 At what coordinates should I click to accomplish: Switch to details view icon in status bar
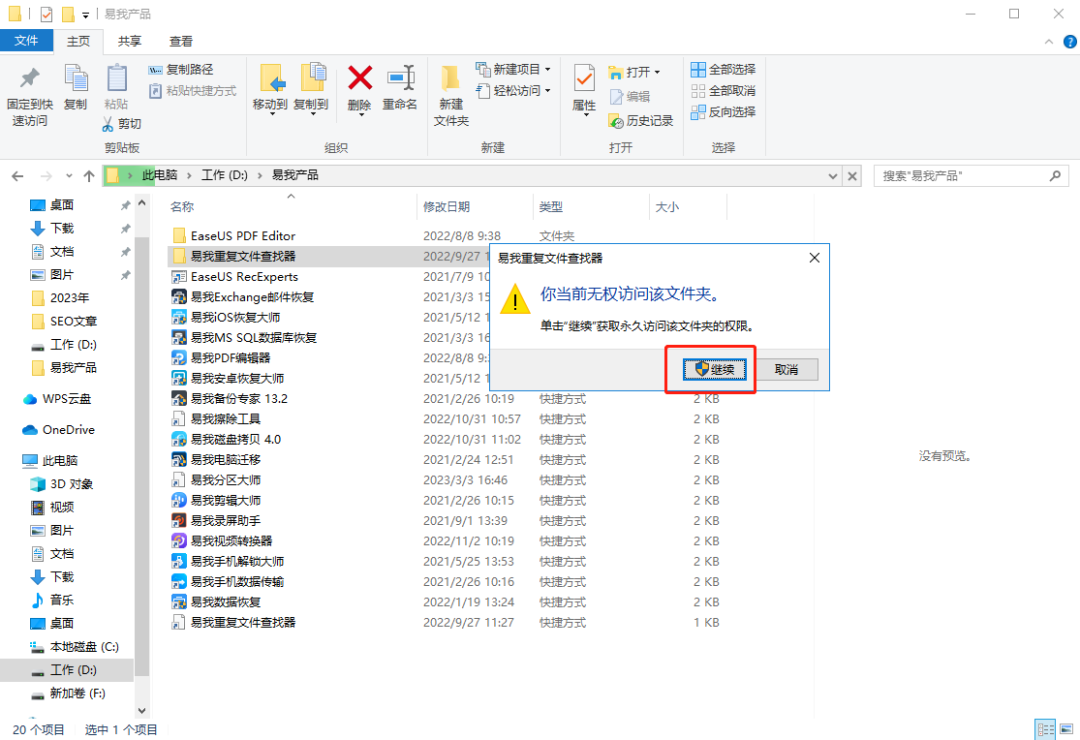pyautogui.click(x=1046, y=729)
